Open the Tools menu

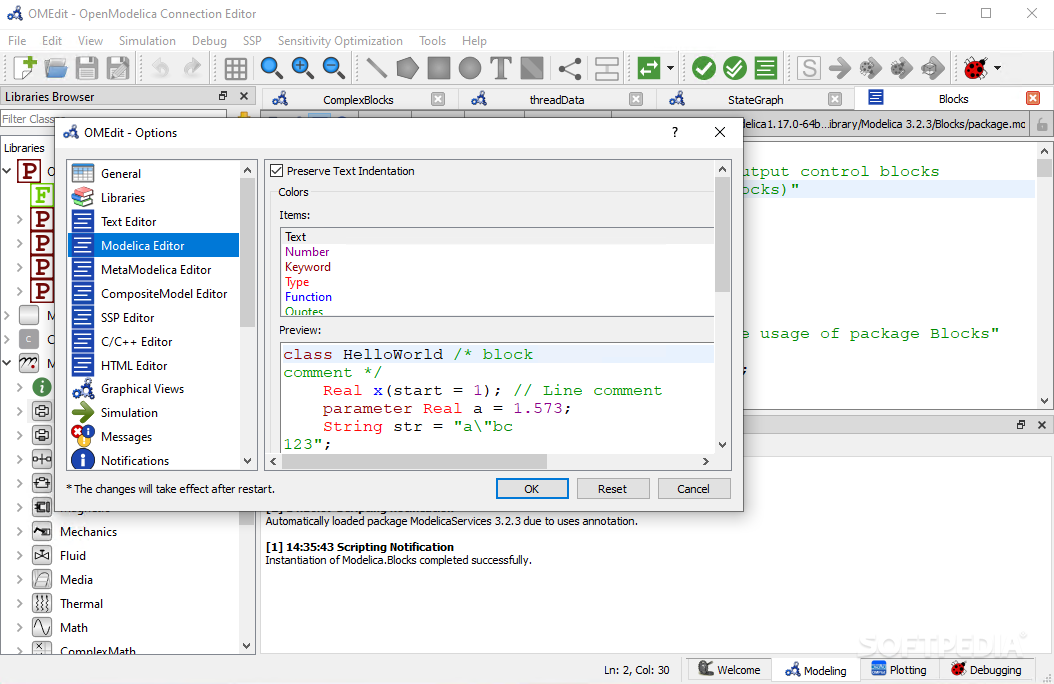pyautogui.click(x=432, y=41)
